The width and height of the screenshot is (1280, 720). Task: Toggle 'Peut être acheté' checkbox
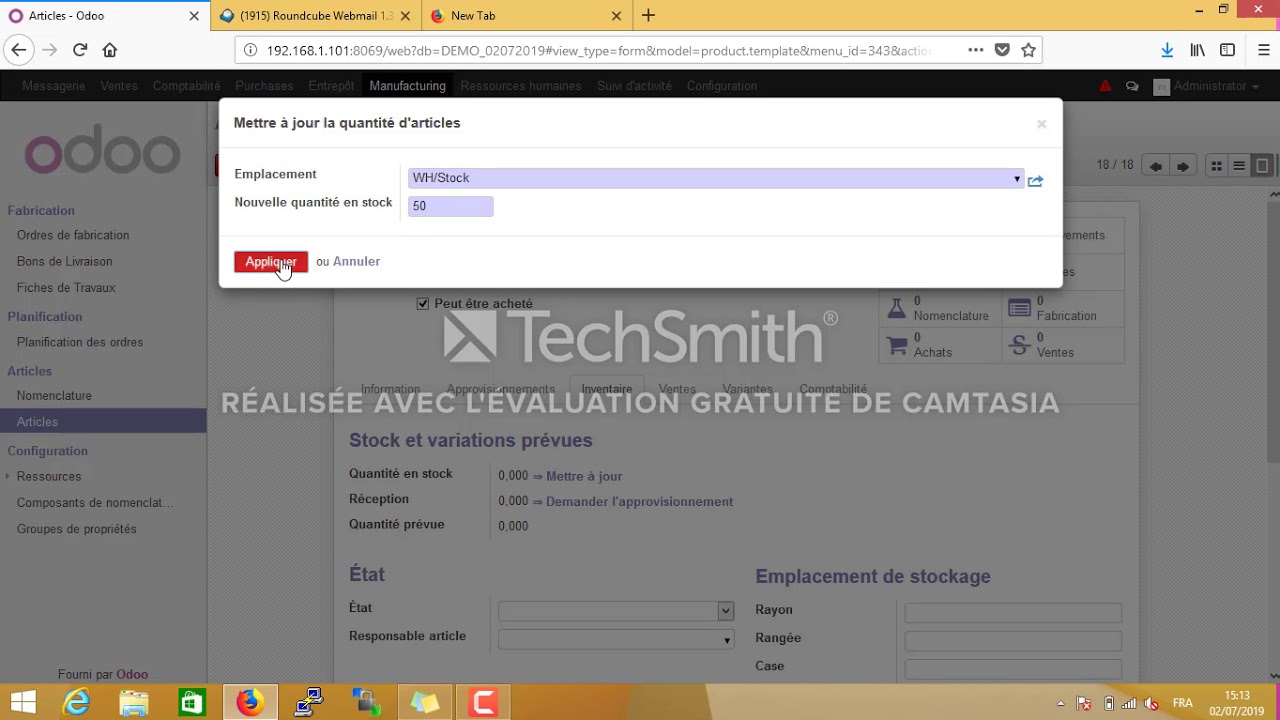click(x=423, y=303)
